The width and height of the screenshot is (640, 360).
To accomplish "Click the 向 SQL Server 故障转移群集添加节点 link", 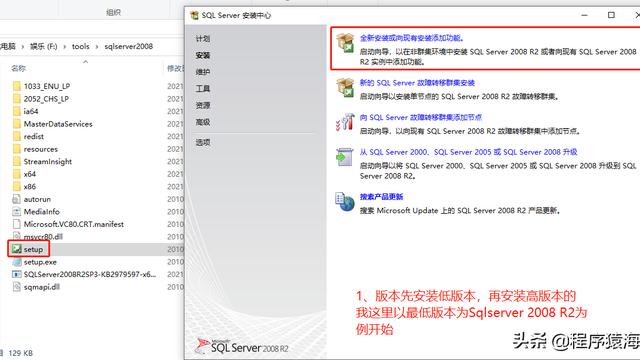I will click(420, 118).
